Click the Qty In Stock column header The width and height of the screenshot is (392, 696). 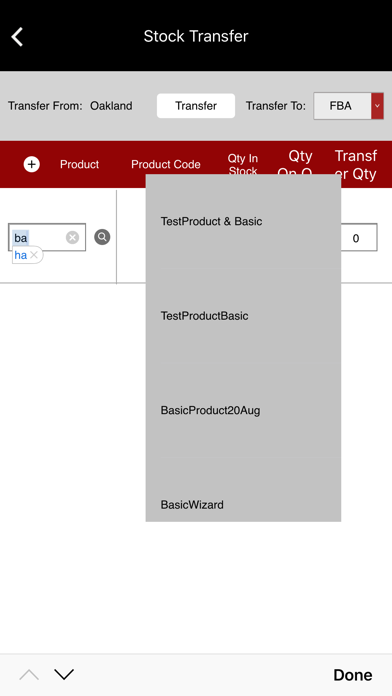243,164
